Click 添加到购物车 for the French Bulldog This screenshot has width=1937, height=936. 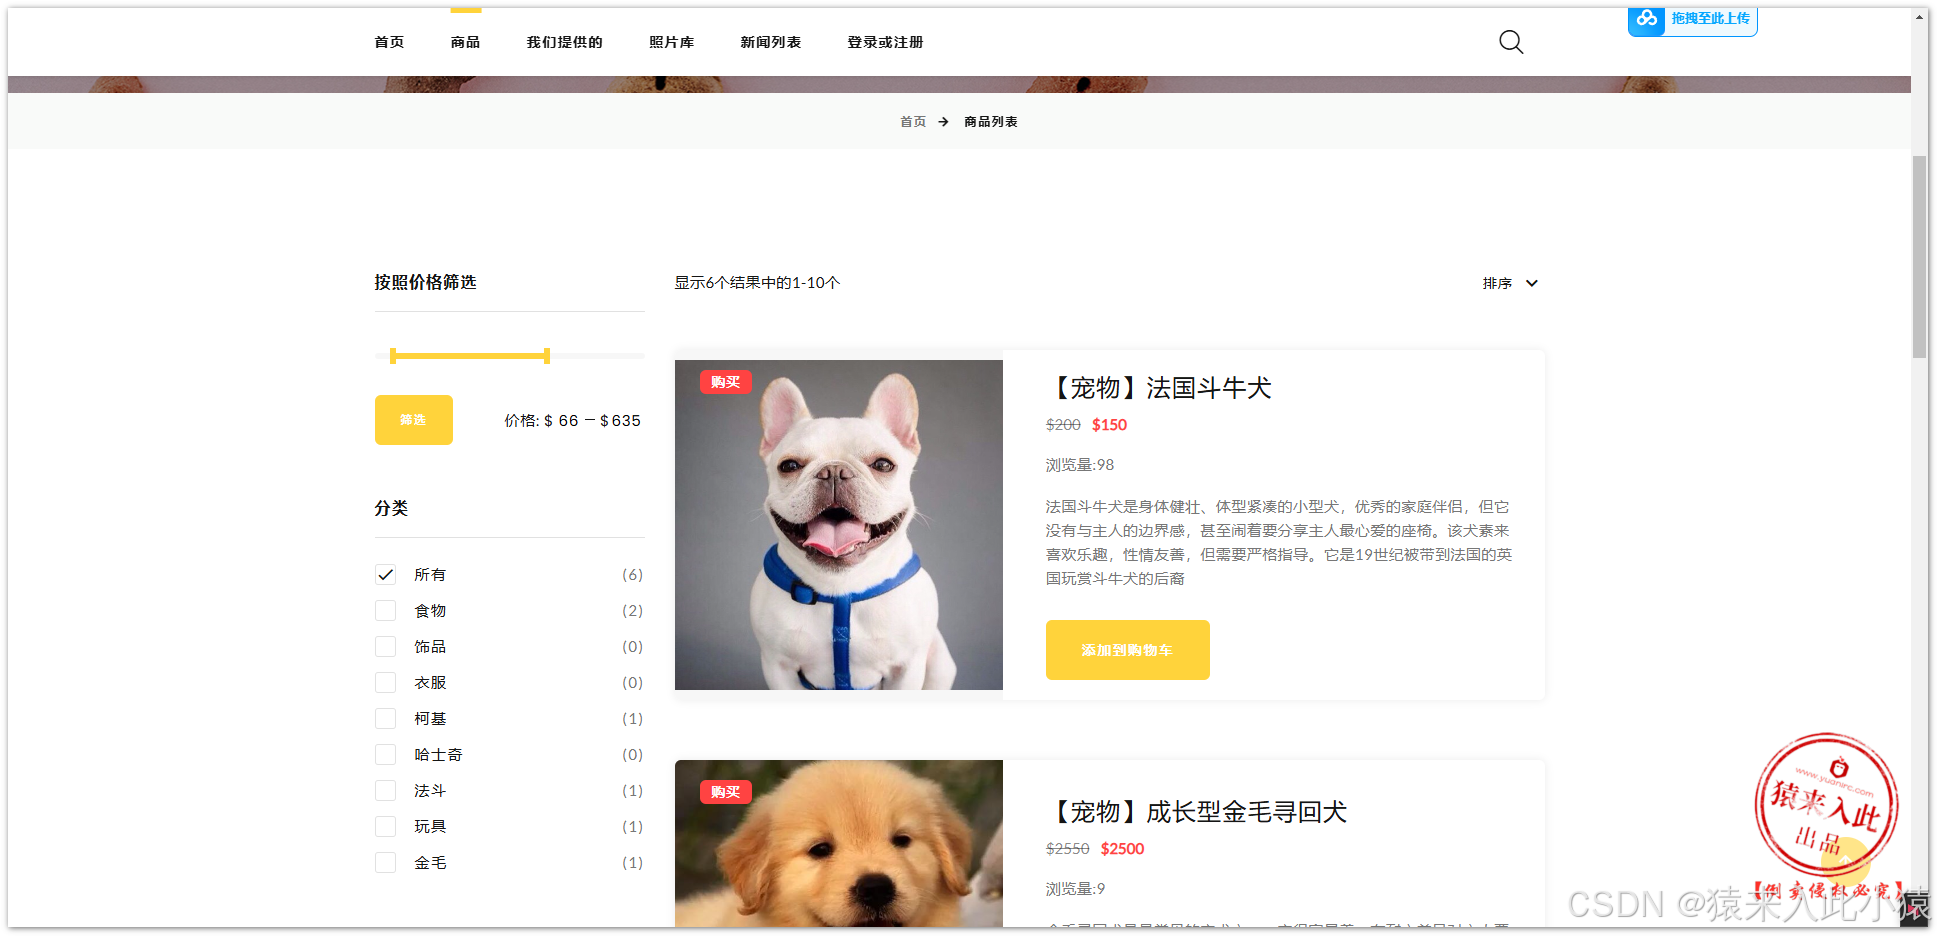[x=1127, y=650]
